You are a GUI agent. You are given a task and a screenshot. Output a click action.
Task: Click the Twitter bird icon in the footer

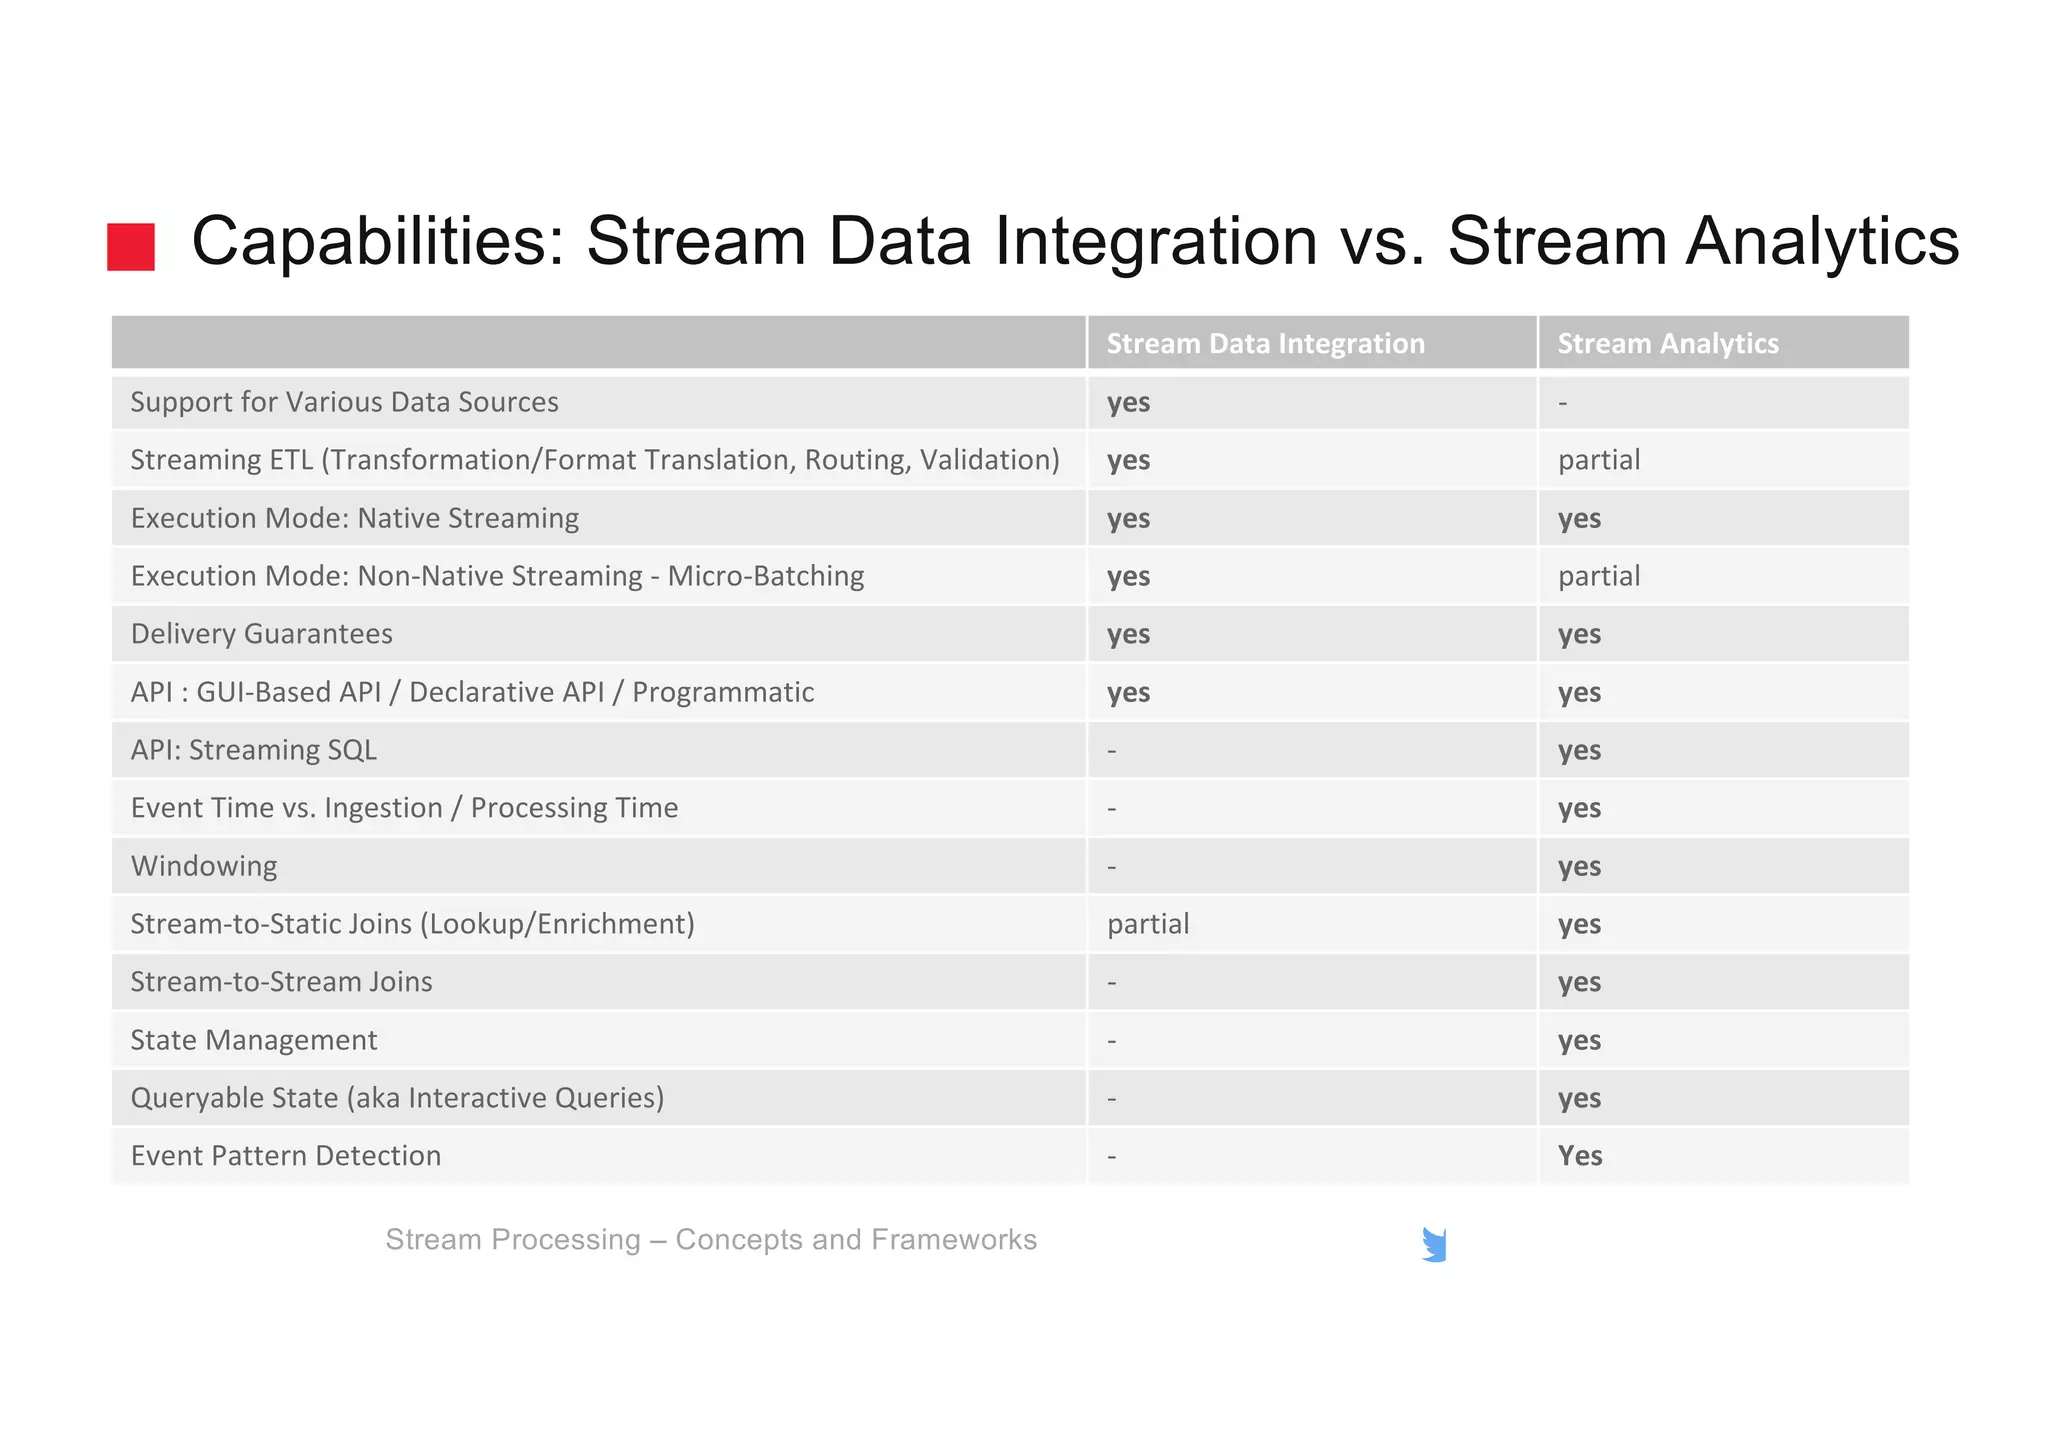[x=1434, y=1245]
